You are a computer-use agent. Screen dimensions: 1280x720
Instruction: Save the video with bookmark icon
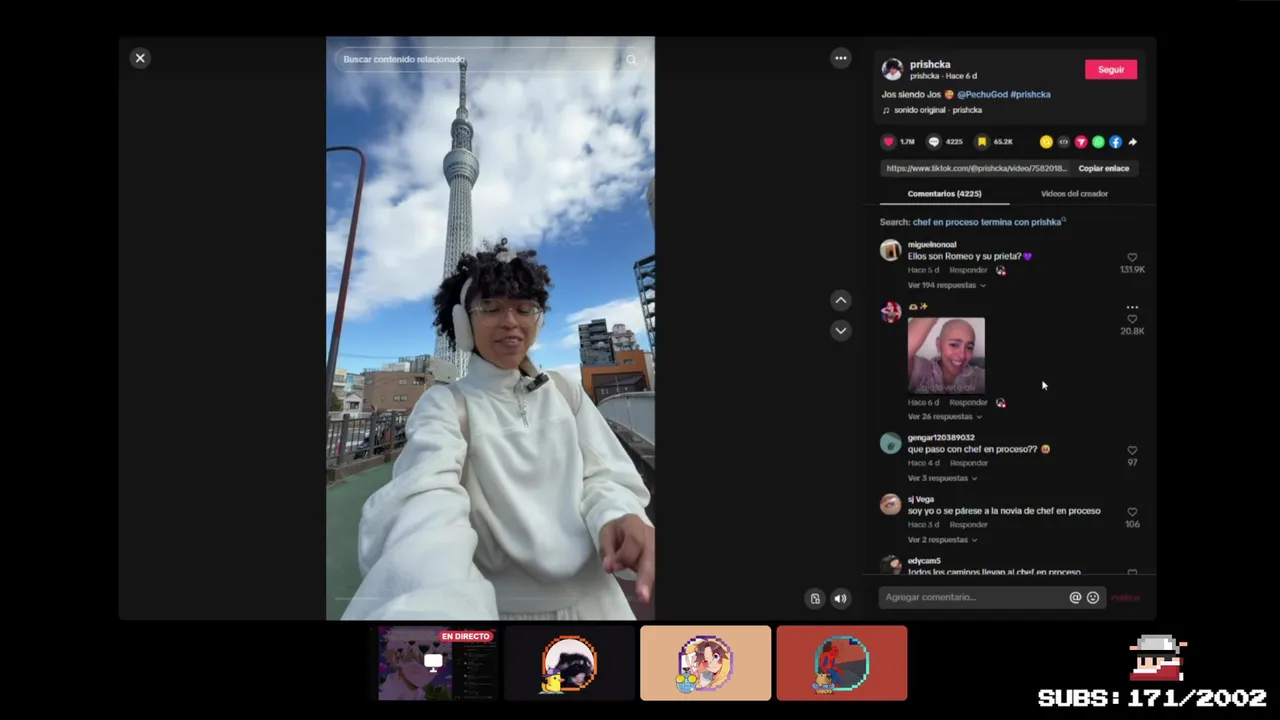click(982, 142)
